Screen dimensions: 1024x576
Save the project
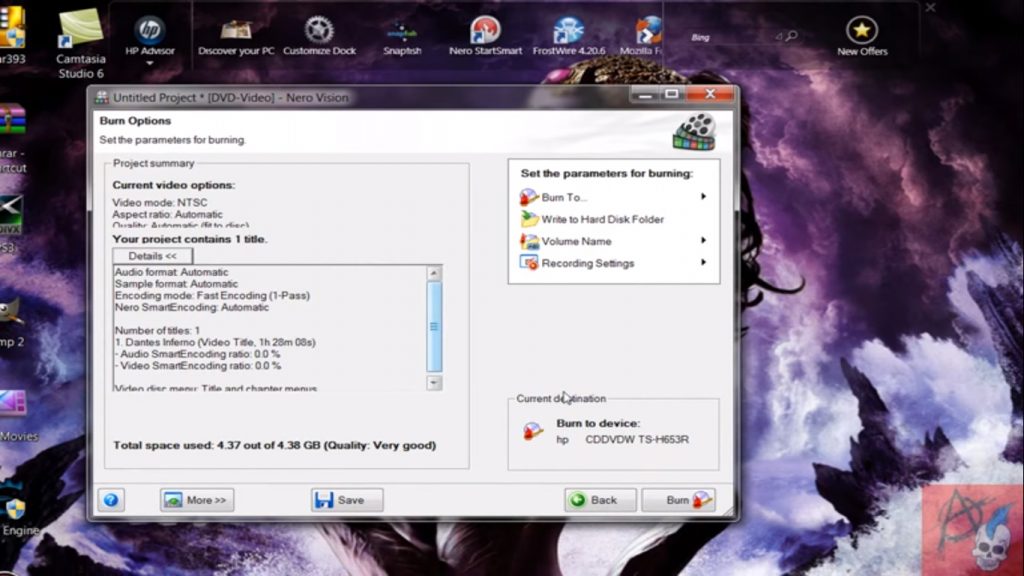(x=347, y=500)
